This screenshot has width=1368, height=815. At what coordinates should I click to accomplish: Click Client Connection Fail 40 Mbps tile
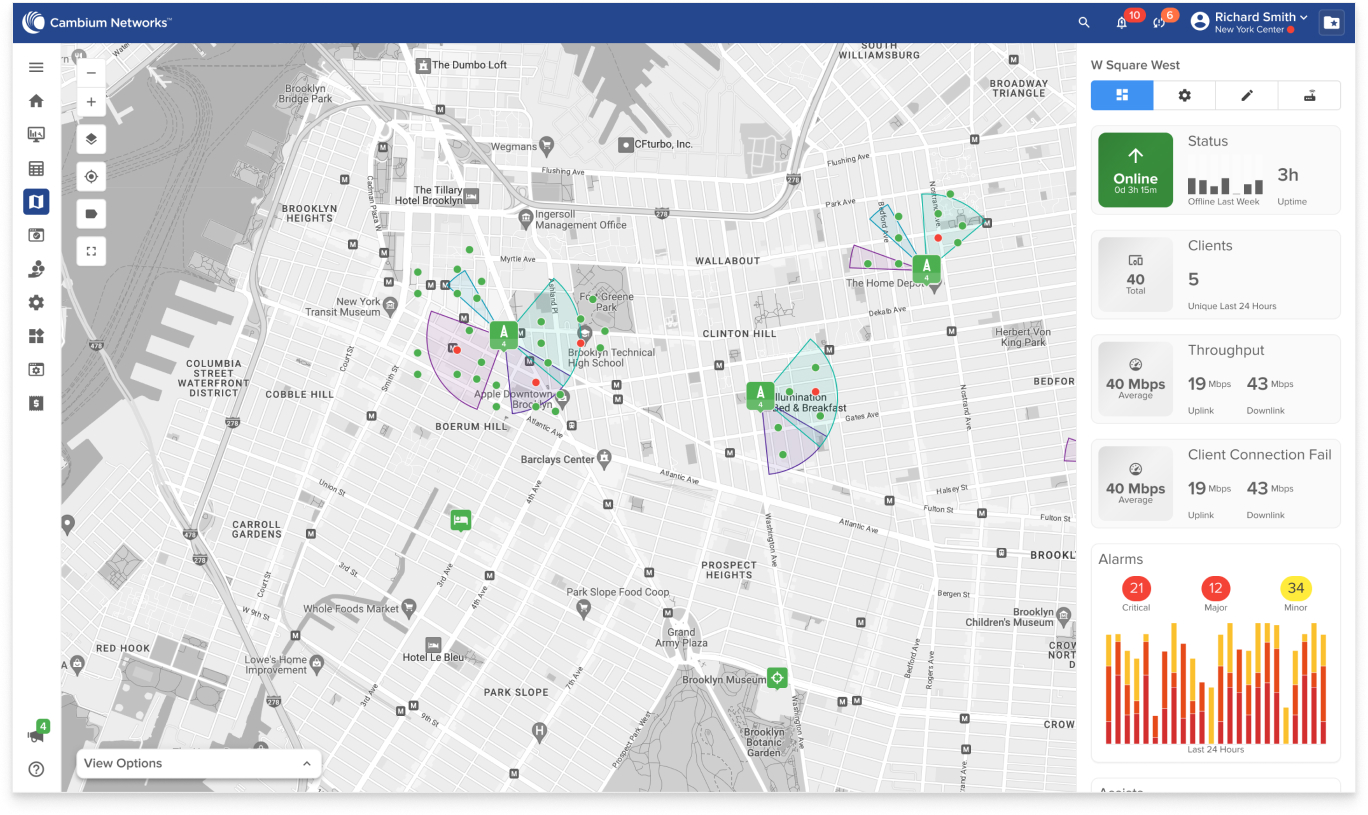(x=1135, y=483)
